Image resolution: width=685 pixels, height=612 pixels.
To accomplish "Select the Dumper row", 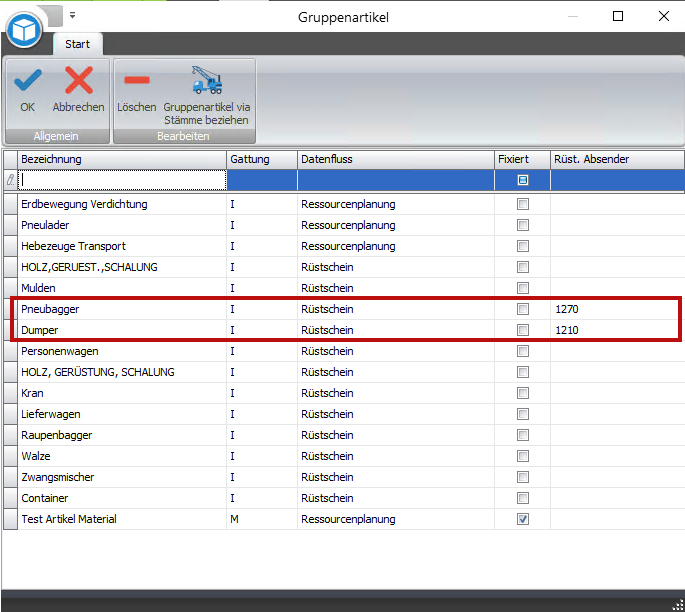I will tap(120, 330).
